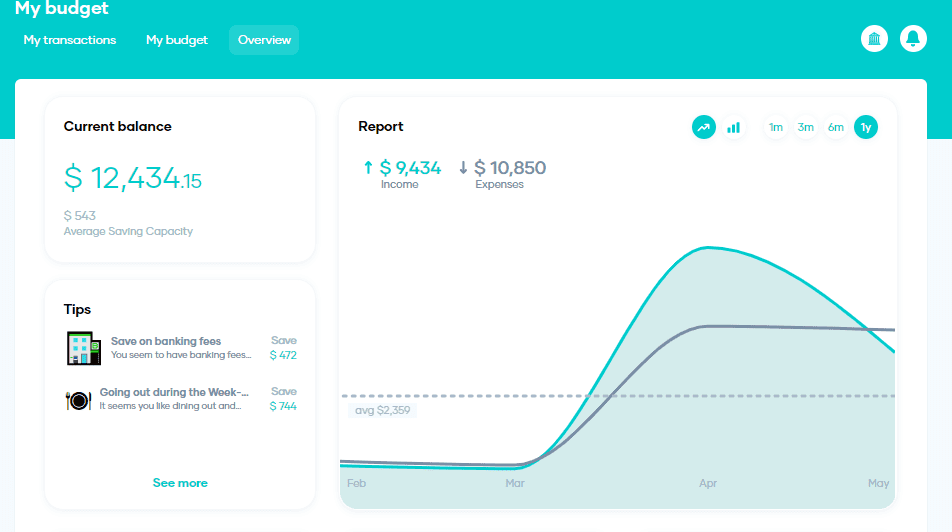This screenshot has width=952, height=532.
Task: Open the My budget tab
Action: (177, 40)
